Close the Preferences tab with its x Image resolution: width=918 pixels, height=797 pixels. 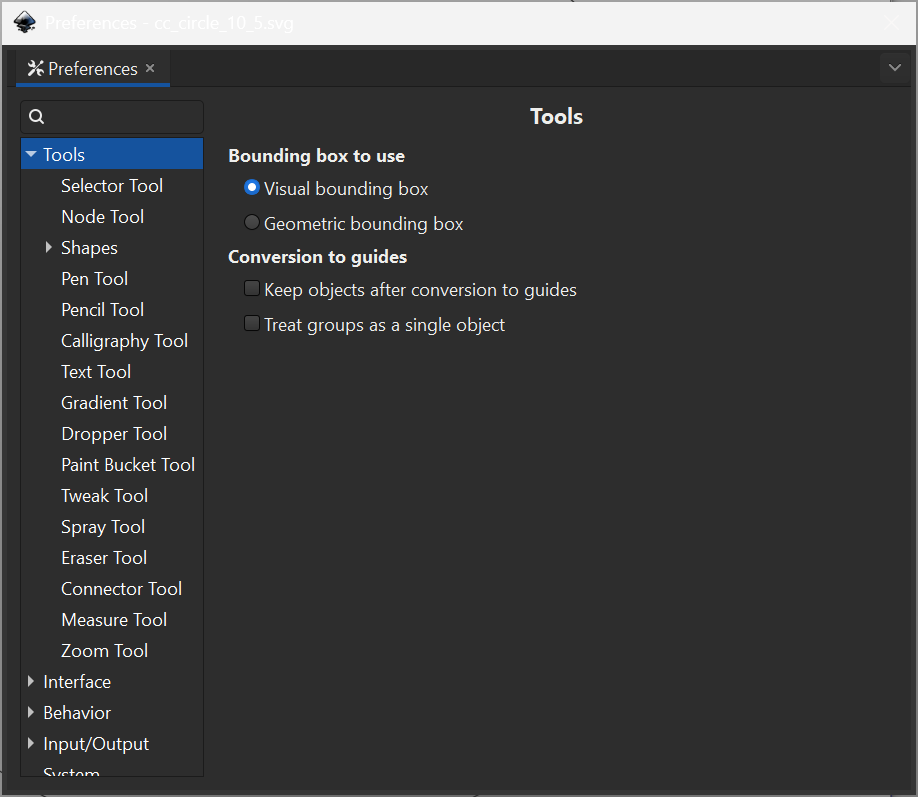click(x=150, y=69)
